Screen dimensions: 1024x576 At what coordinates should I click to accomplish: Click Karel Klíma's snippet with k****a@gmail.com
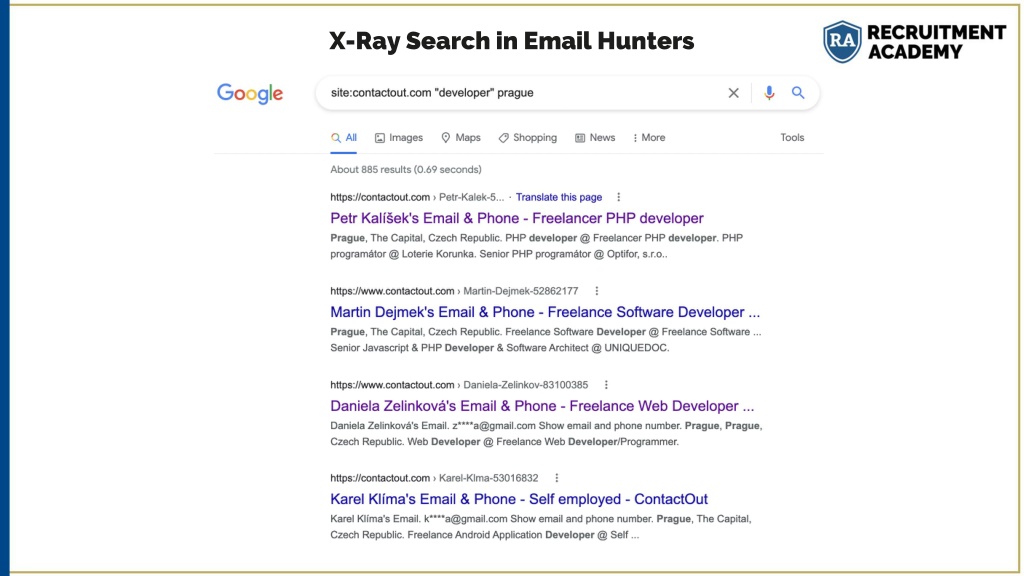click(541, 527)
